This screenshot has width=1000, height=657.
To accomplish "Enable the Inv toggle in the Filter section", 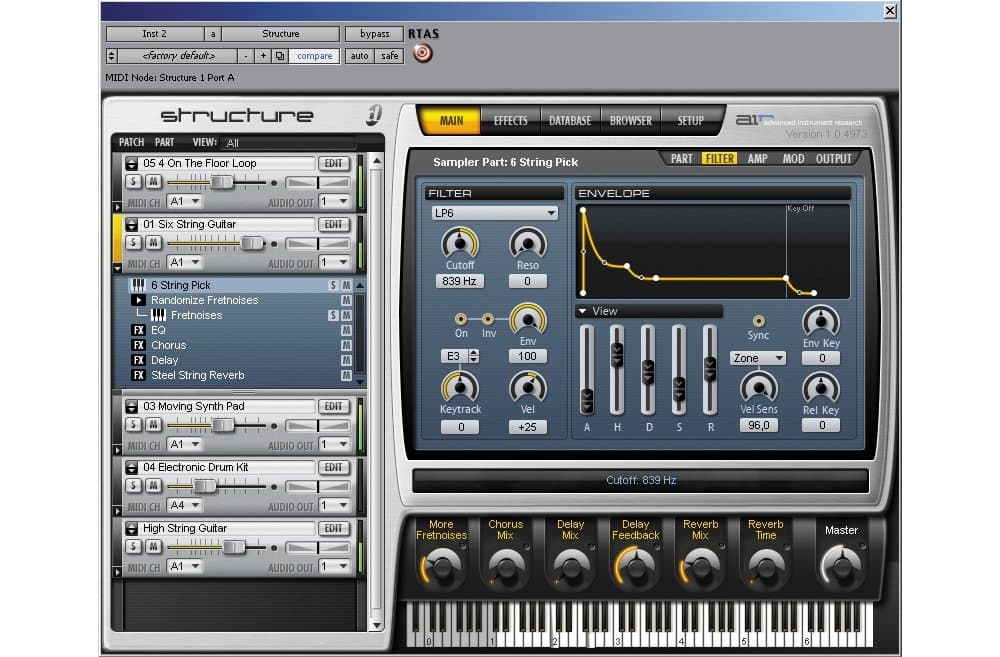I will click(487, 319).
